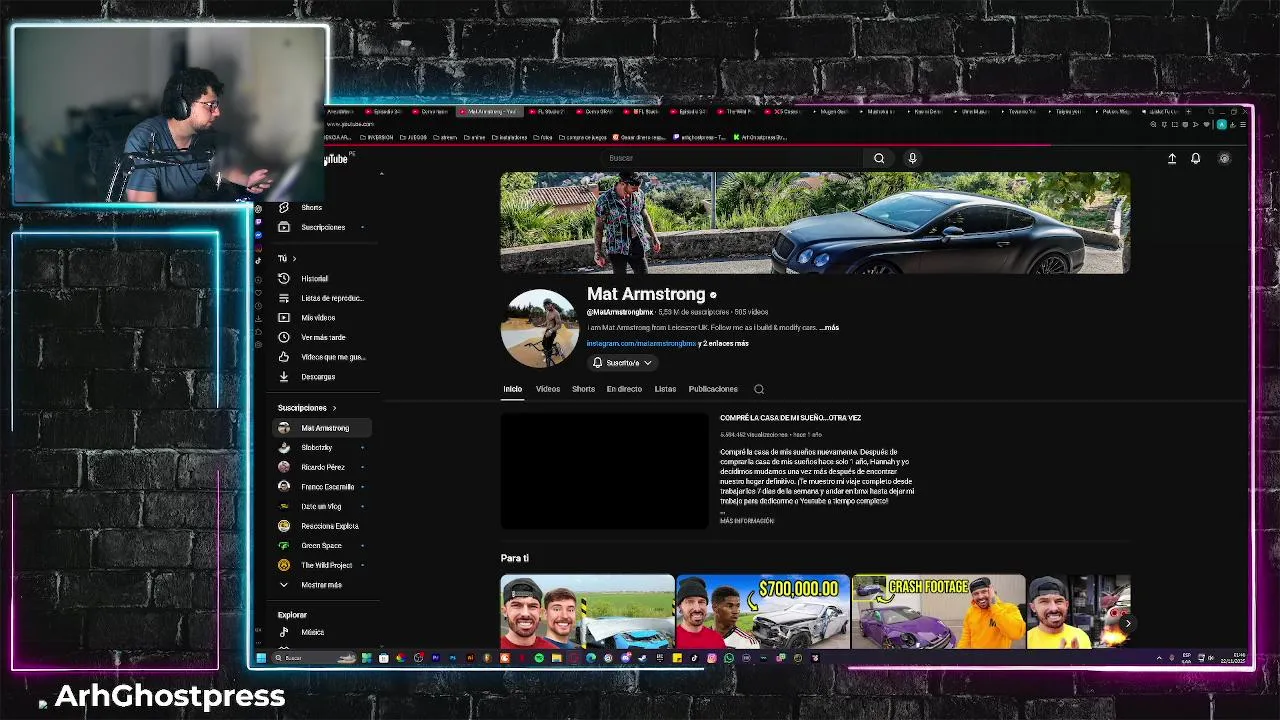The height and width of the screenshot is (720, 1280).
Task: Open Listas de reproducción playlist icon
Action: [x=284, y=298]
